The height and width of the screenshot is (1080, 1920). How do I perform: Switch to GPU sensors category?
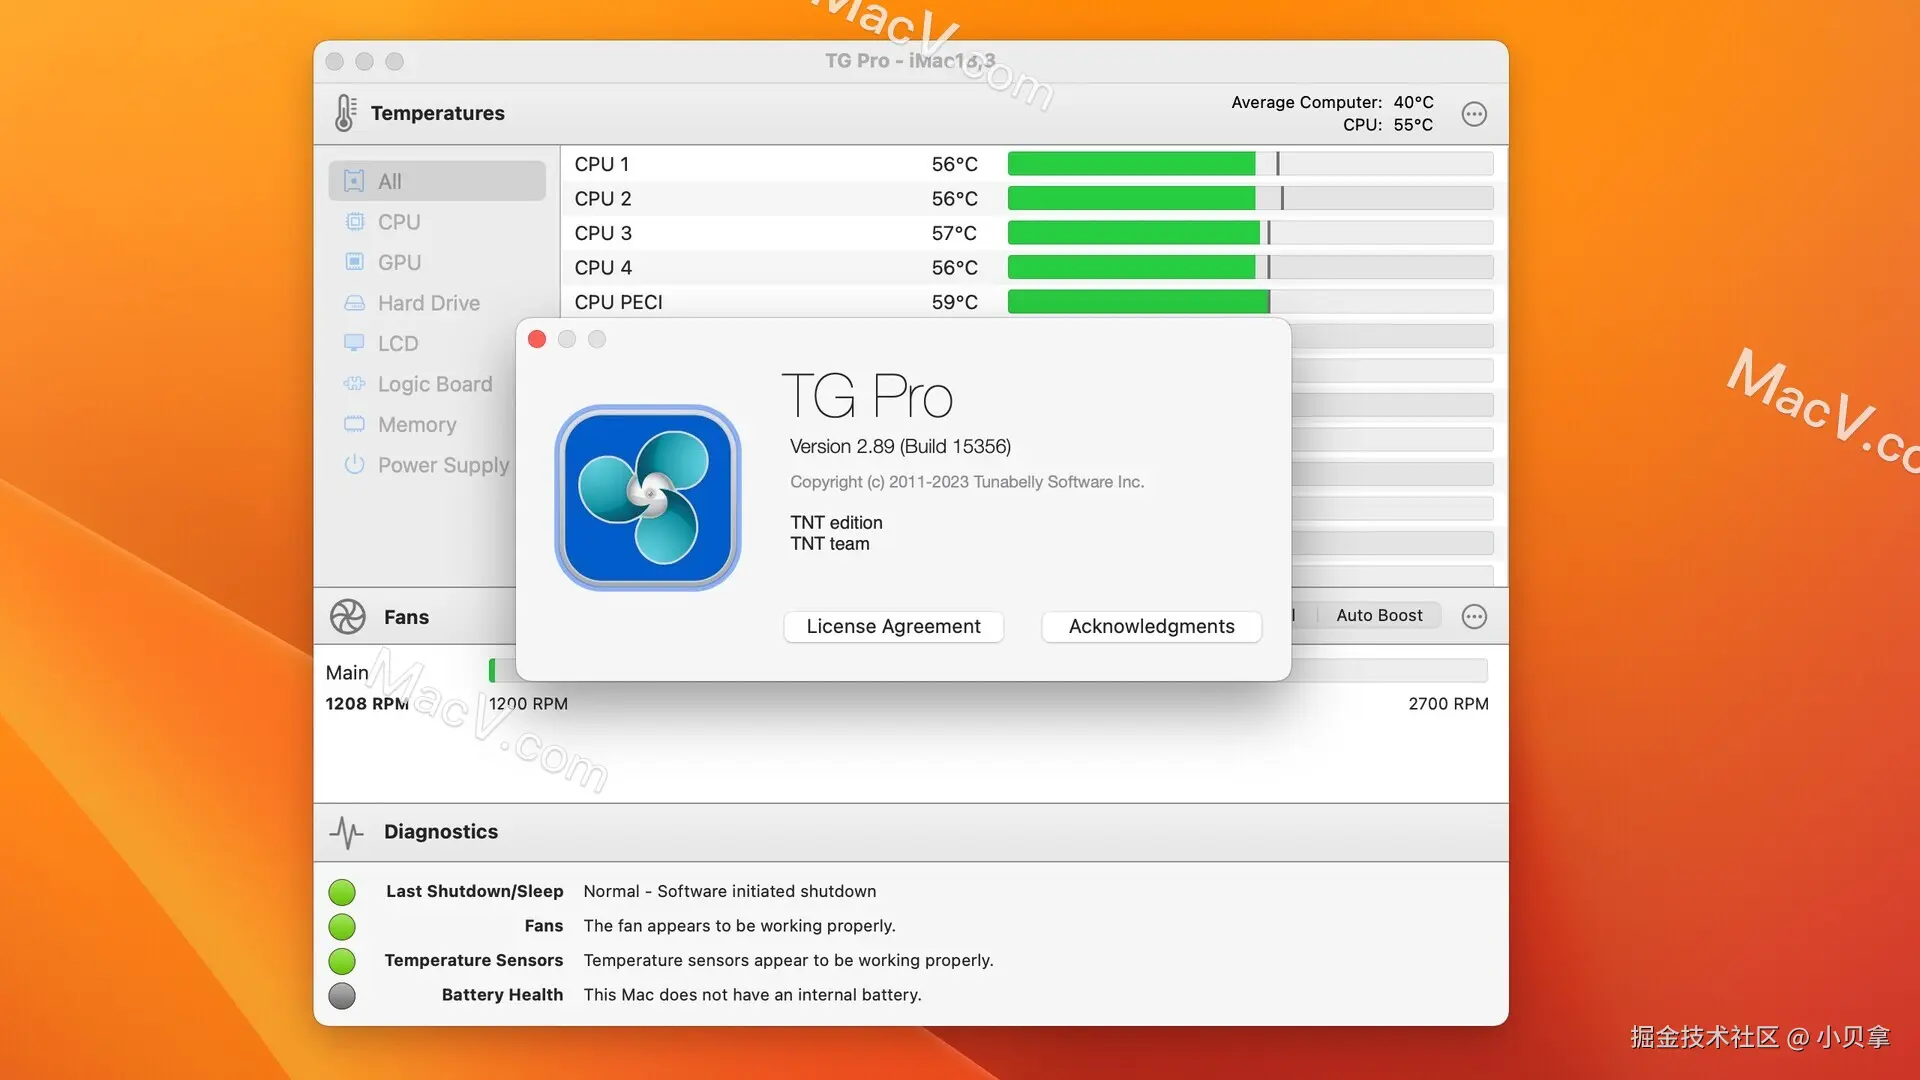pos(399,262)
